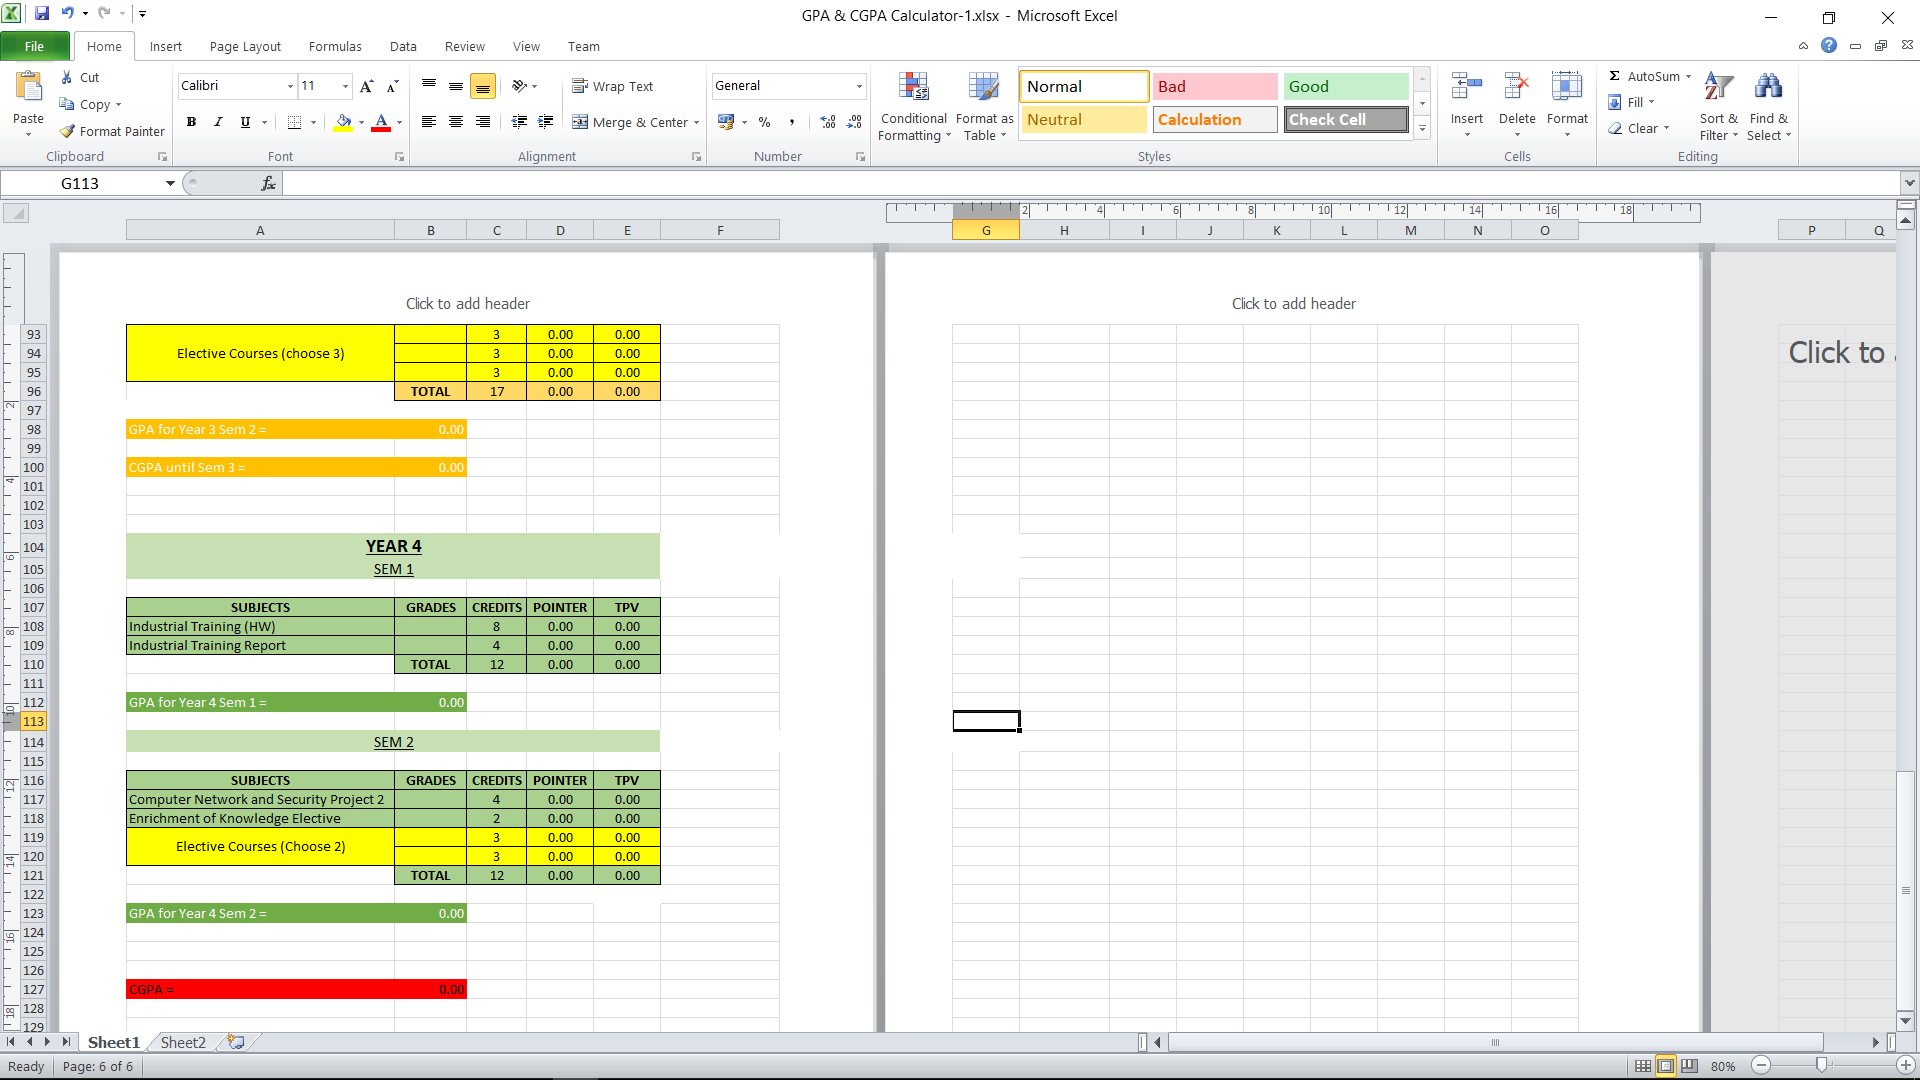Toggle Wrap Text on

click(613, 86)
